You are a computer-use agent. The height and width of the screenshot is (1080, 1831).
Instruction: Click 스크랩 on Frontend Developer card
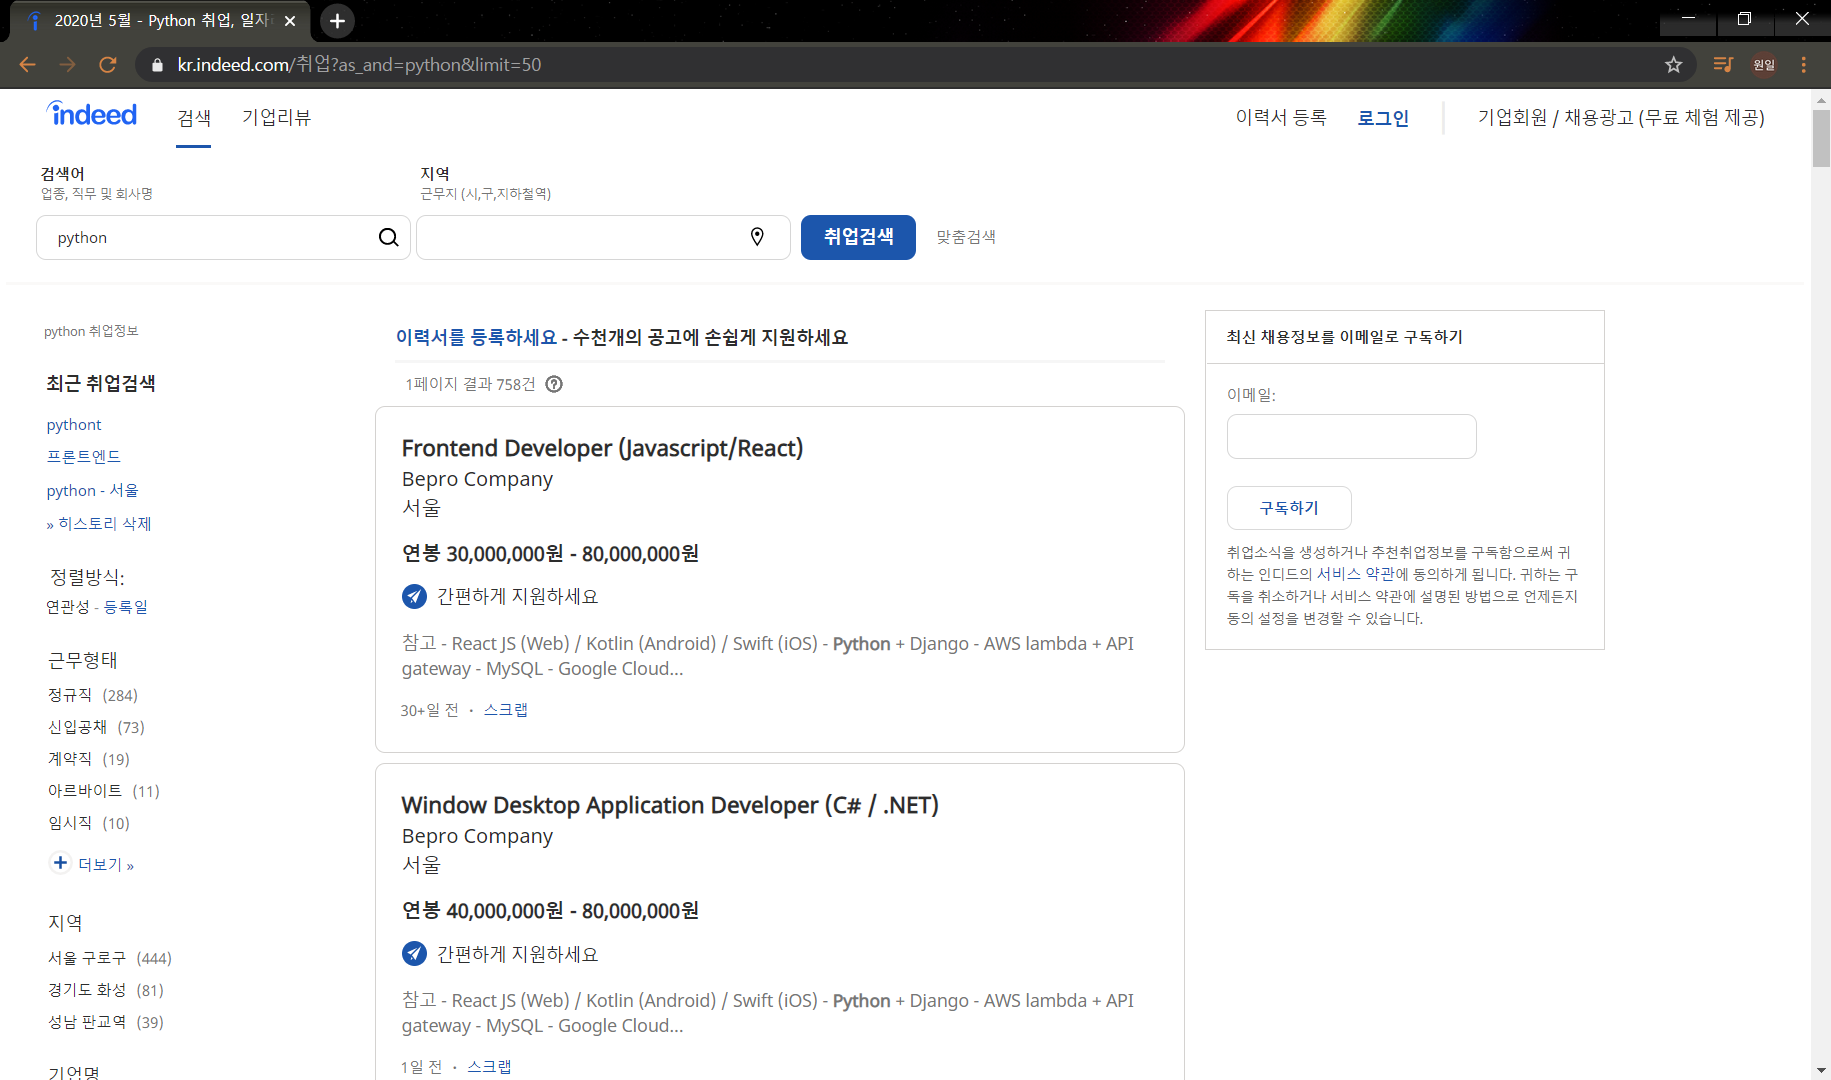(x=506, y=710)
